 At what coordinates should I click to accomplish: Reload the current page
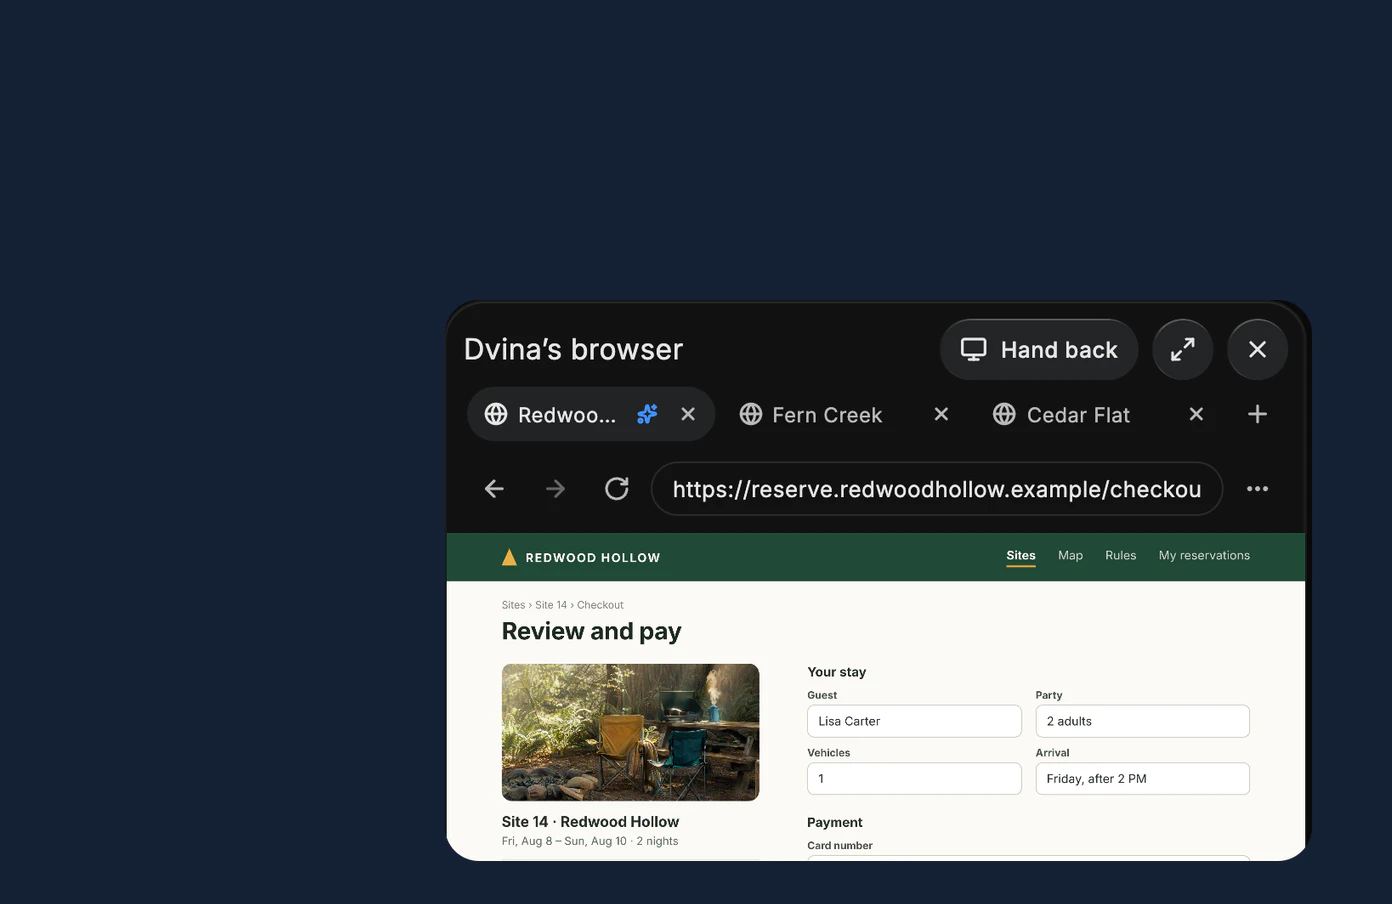(617, 489)
